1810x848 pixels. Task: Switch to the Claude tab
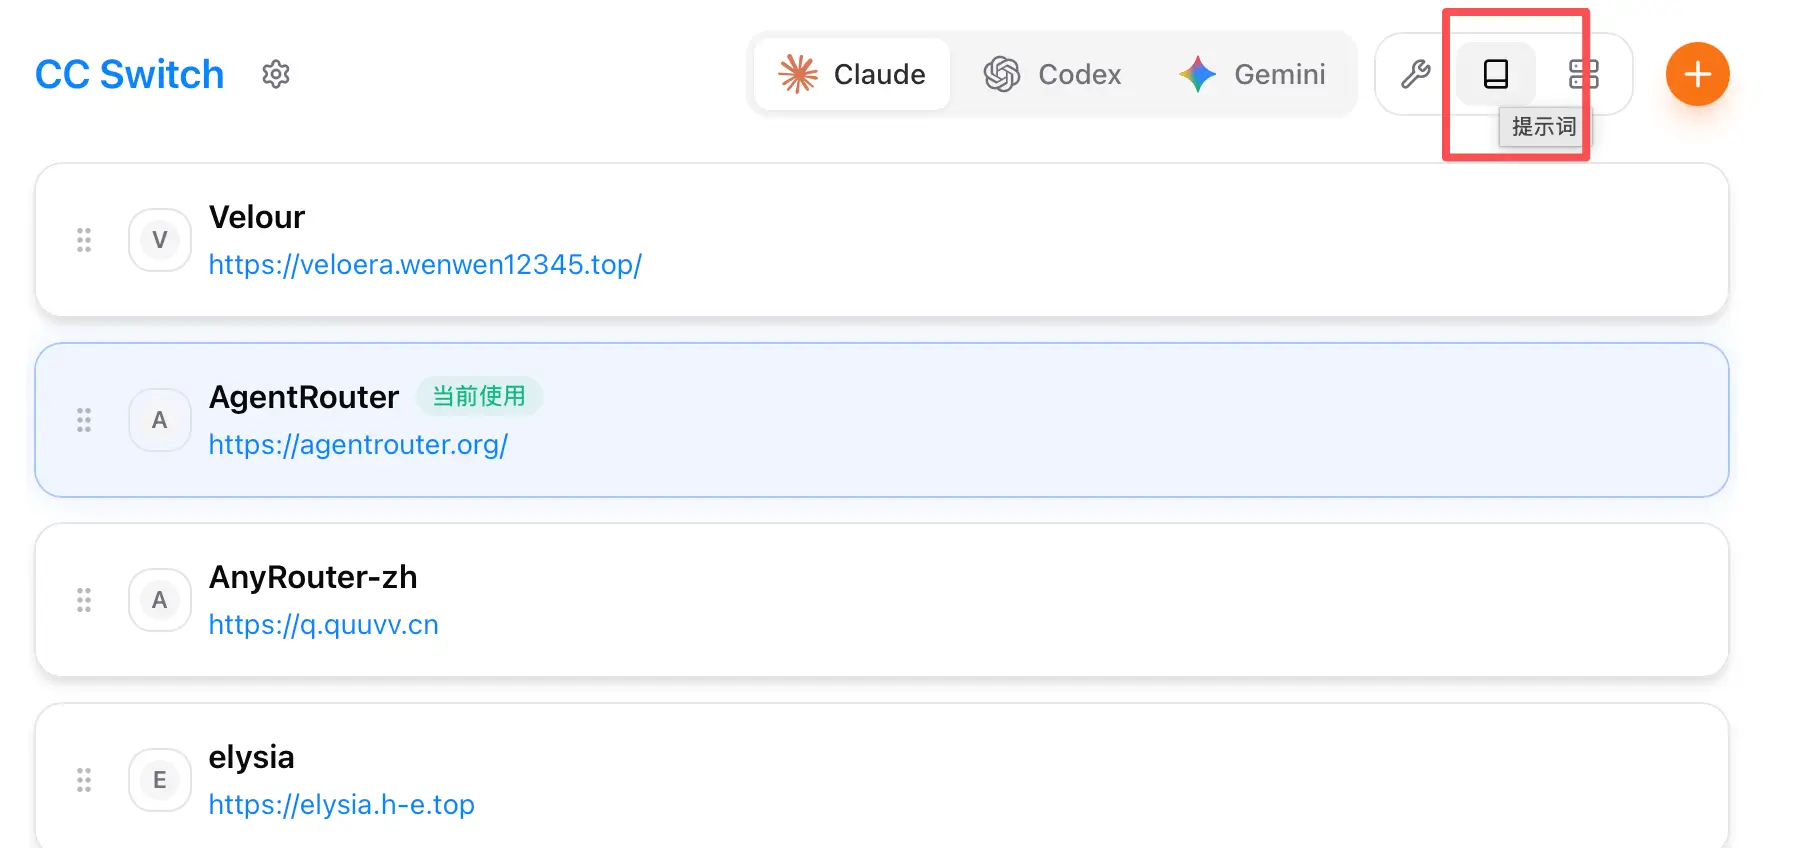(x=852, y=74)
